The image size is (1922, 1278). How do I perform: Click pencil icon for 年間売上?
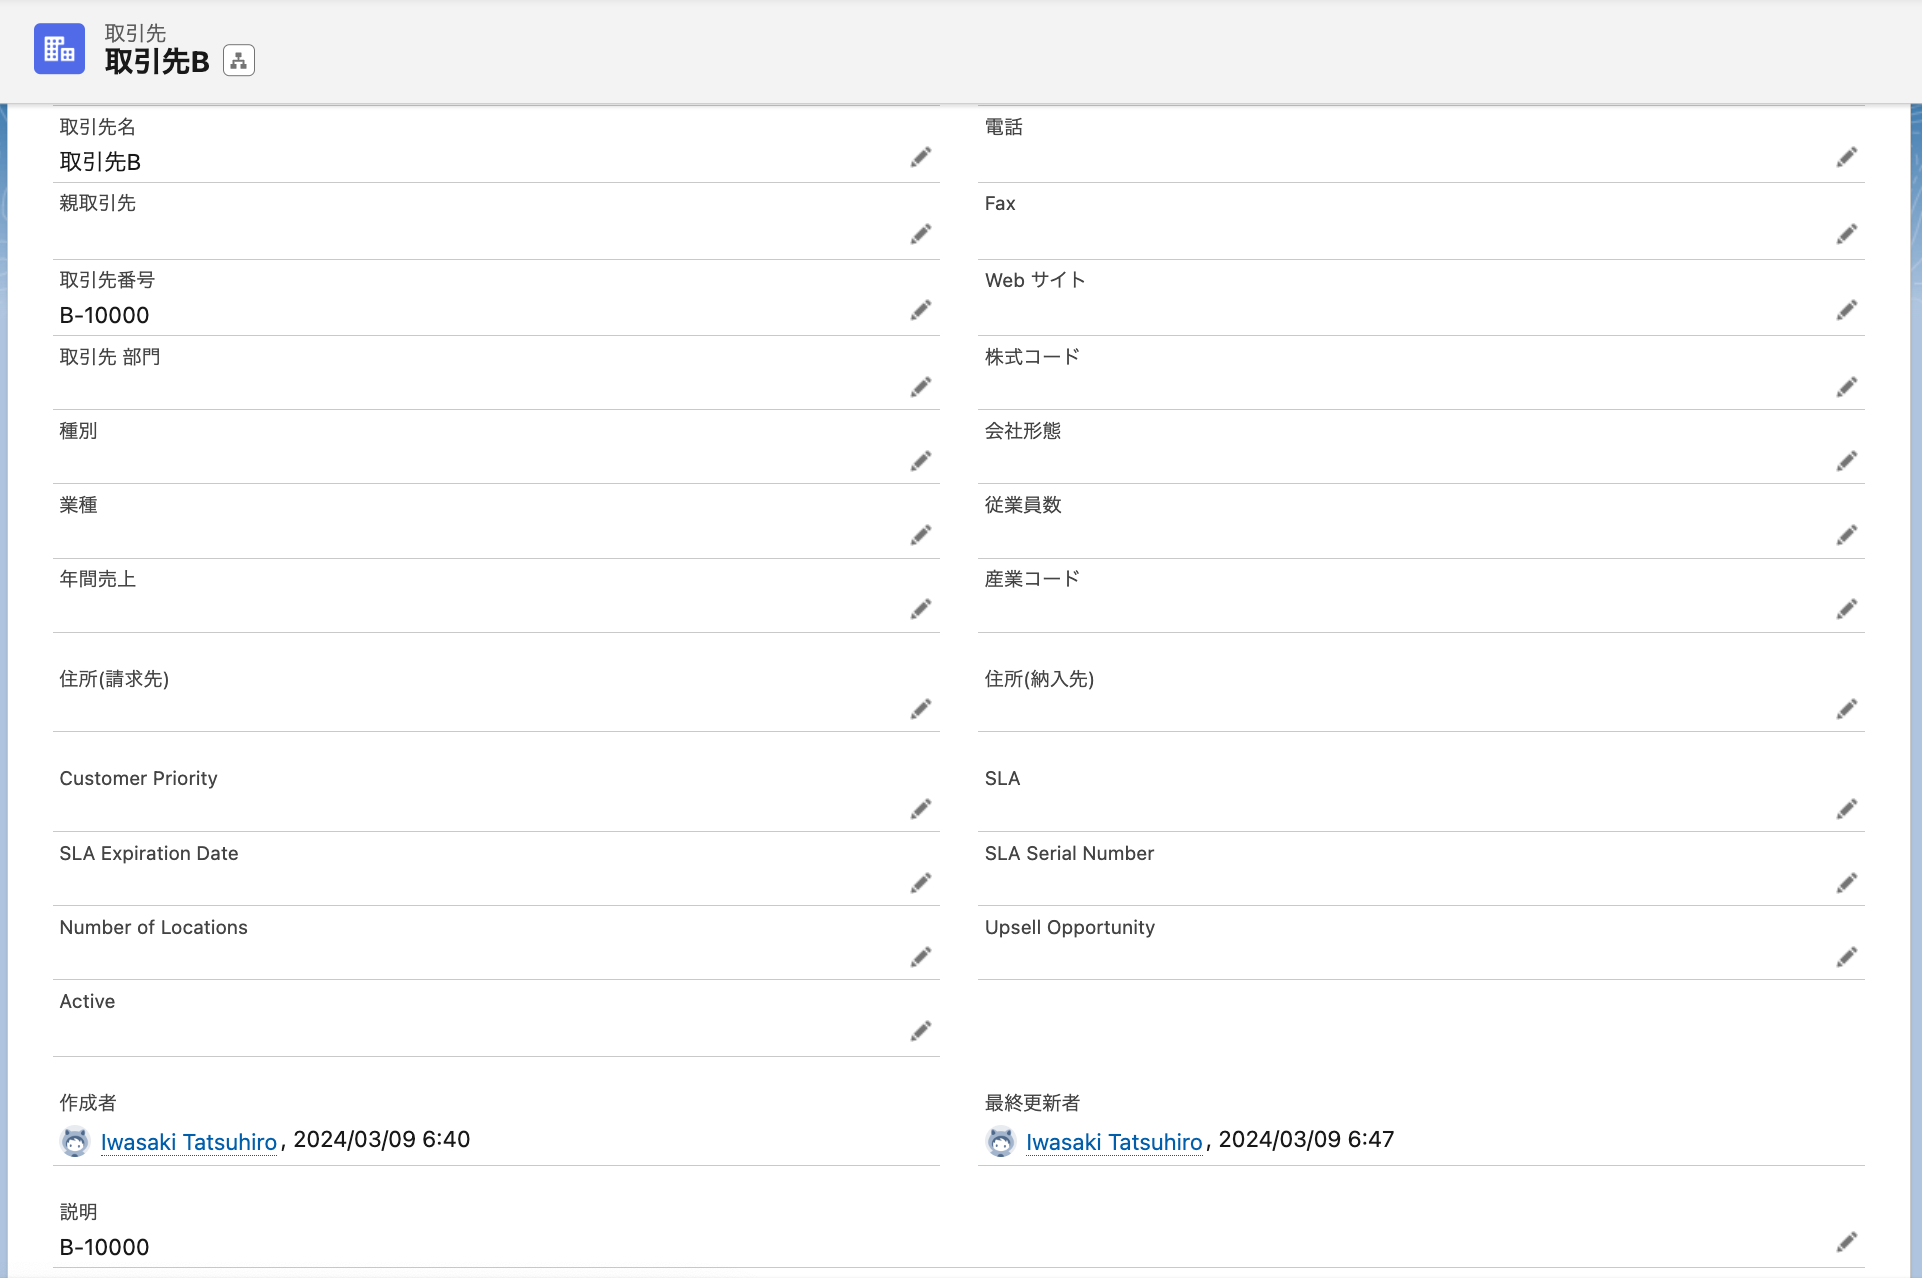point(920,610)
